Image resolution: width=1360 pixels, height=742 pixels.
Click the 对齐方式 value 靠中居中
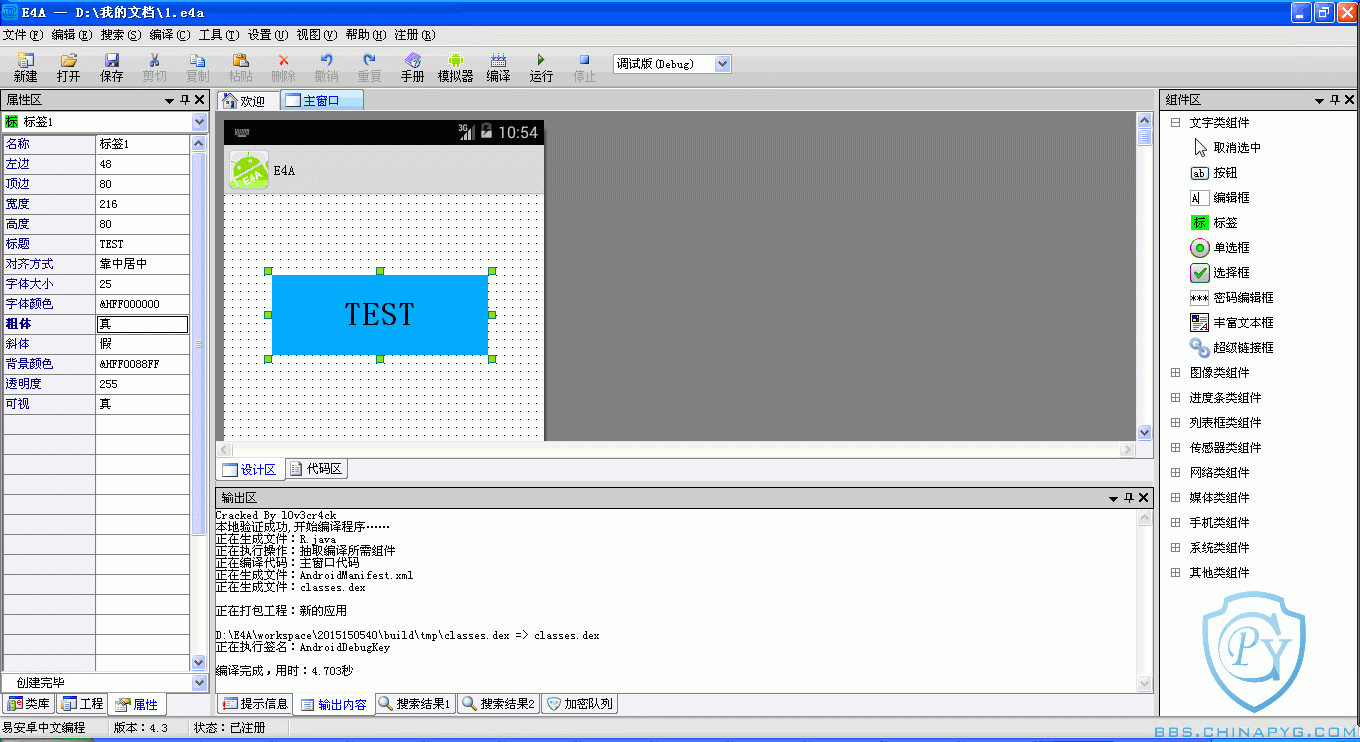point(142,264)
